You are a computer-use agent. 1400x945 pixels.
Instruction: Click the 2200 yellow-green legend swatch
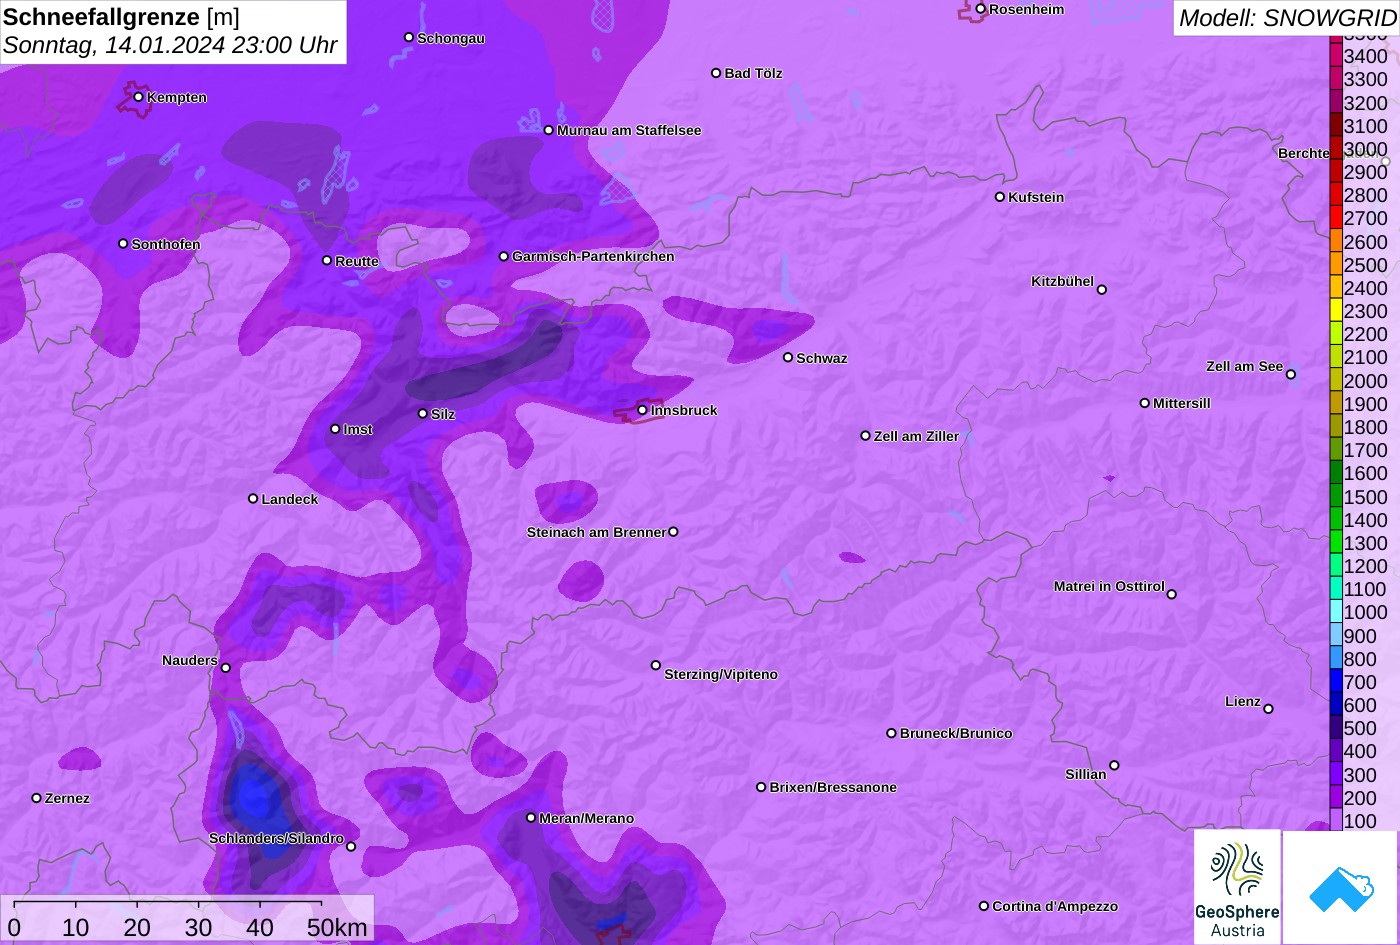(x=1336, y=334)
